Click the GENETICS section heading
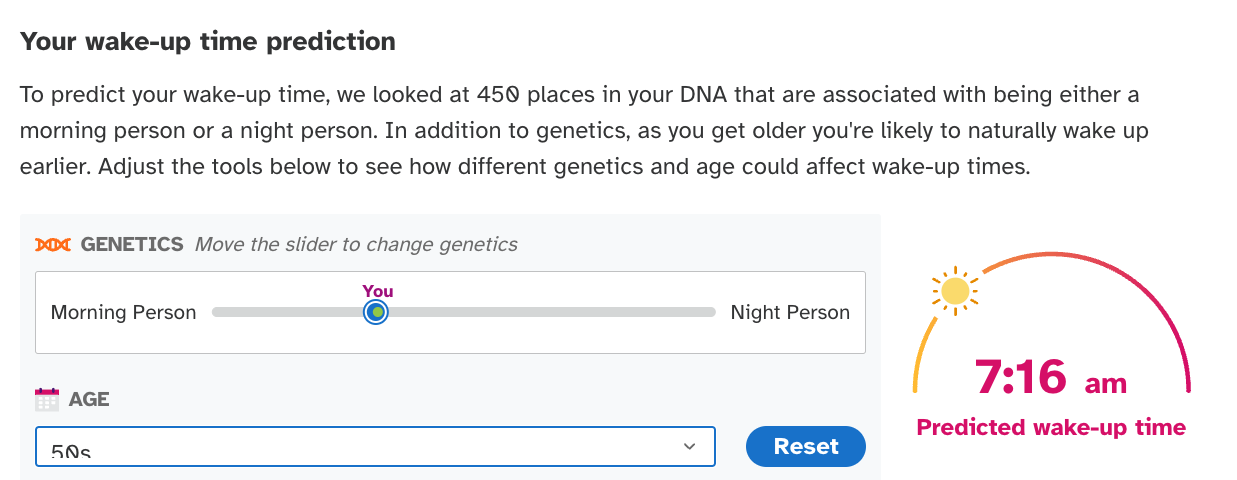Screen dimensions: 1237x480 pos(132,244)
